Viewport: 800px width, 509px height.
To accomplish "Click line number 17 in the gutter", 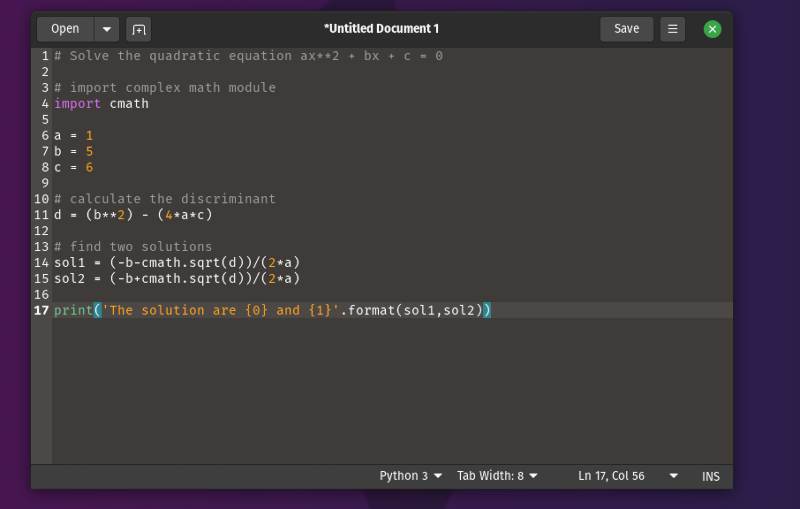I will [x=41, y=310].
